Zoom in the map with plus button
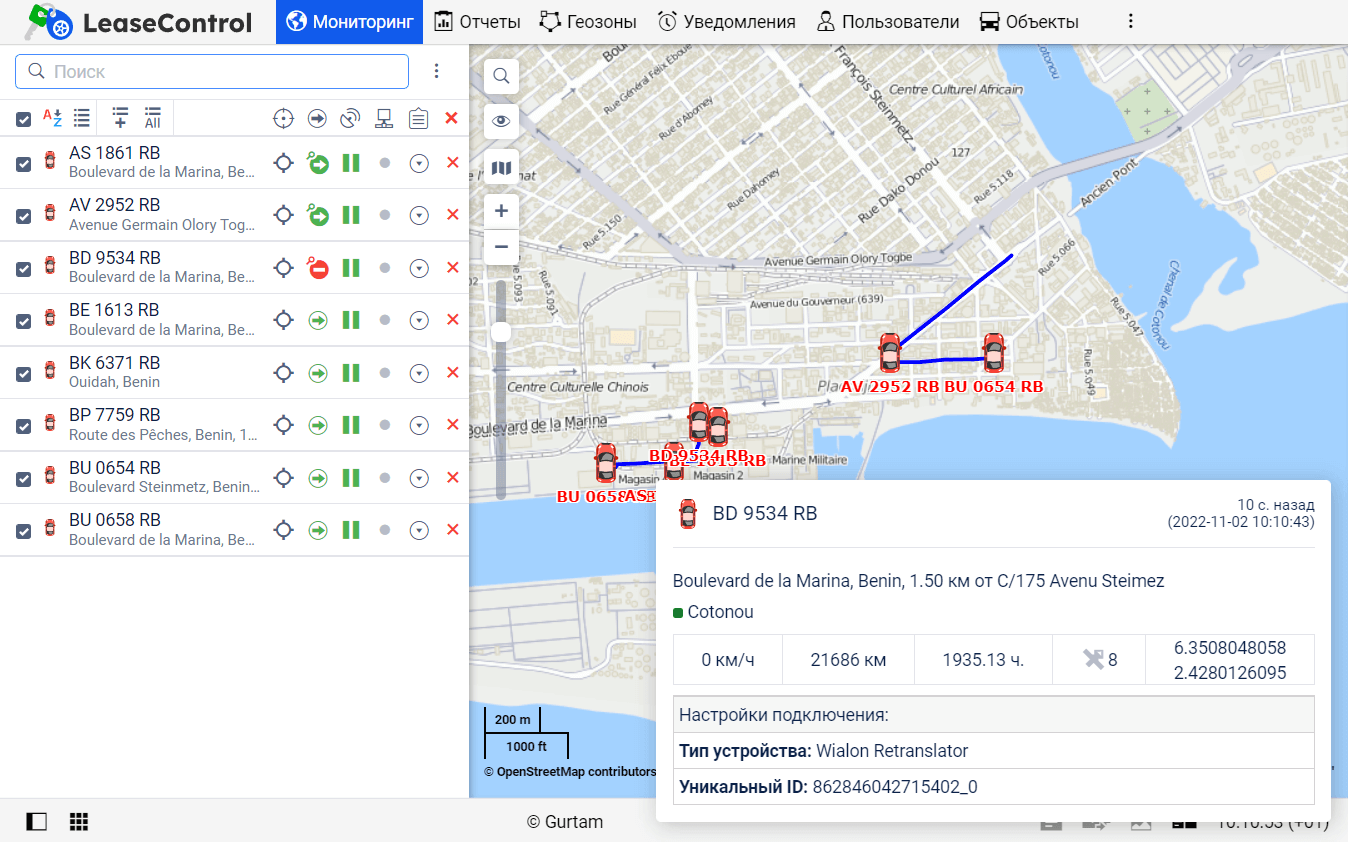Screen dimensions: 1348x842 point(501,211)
